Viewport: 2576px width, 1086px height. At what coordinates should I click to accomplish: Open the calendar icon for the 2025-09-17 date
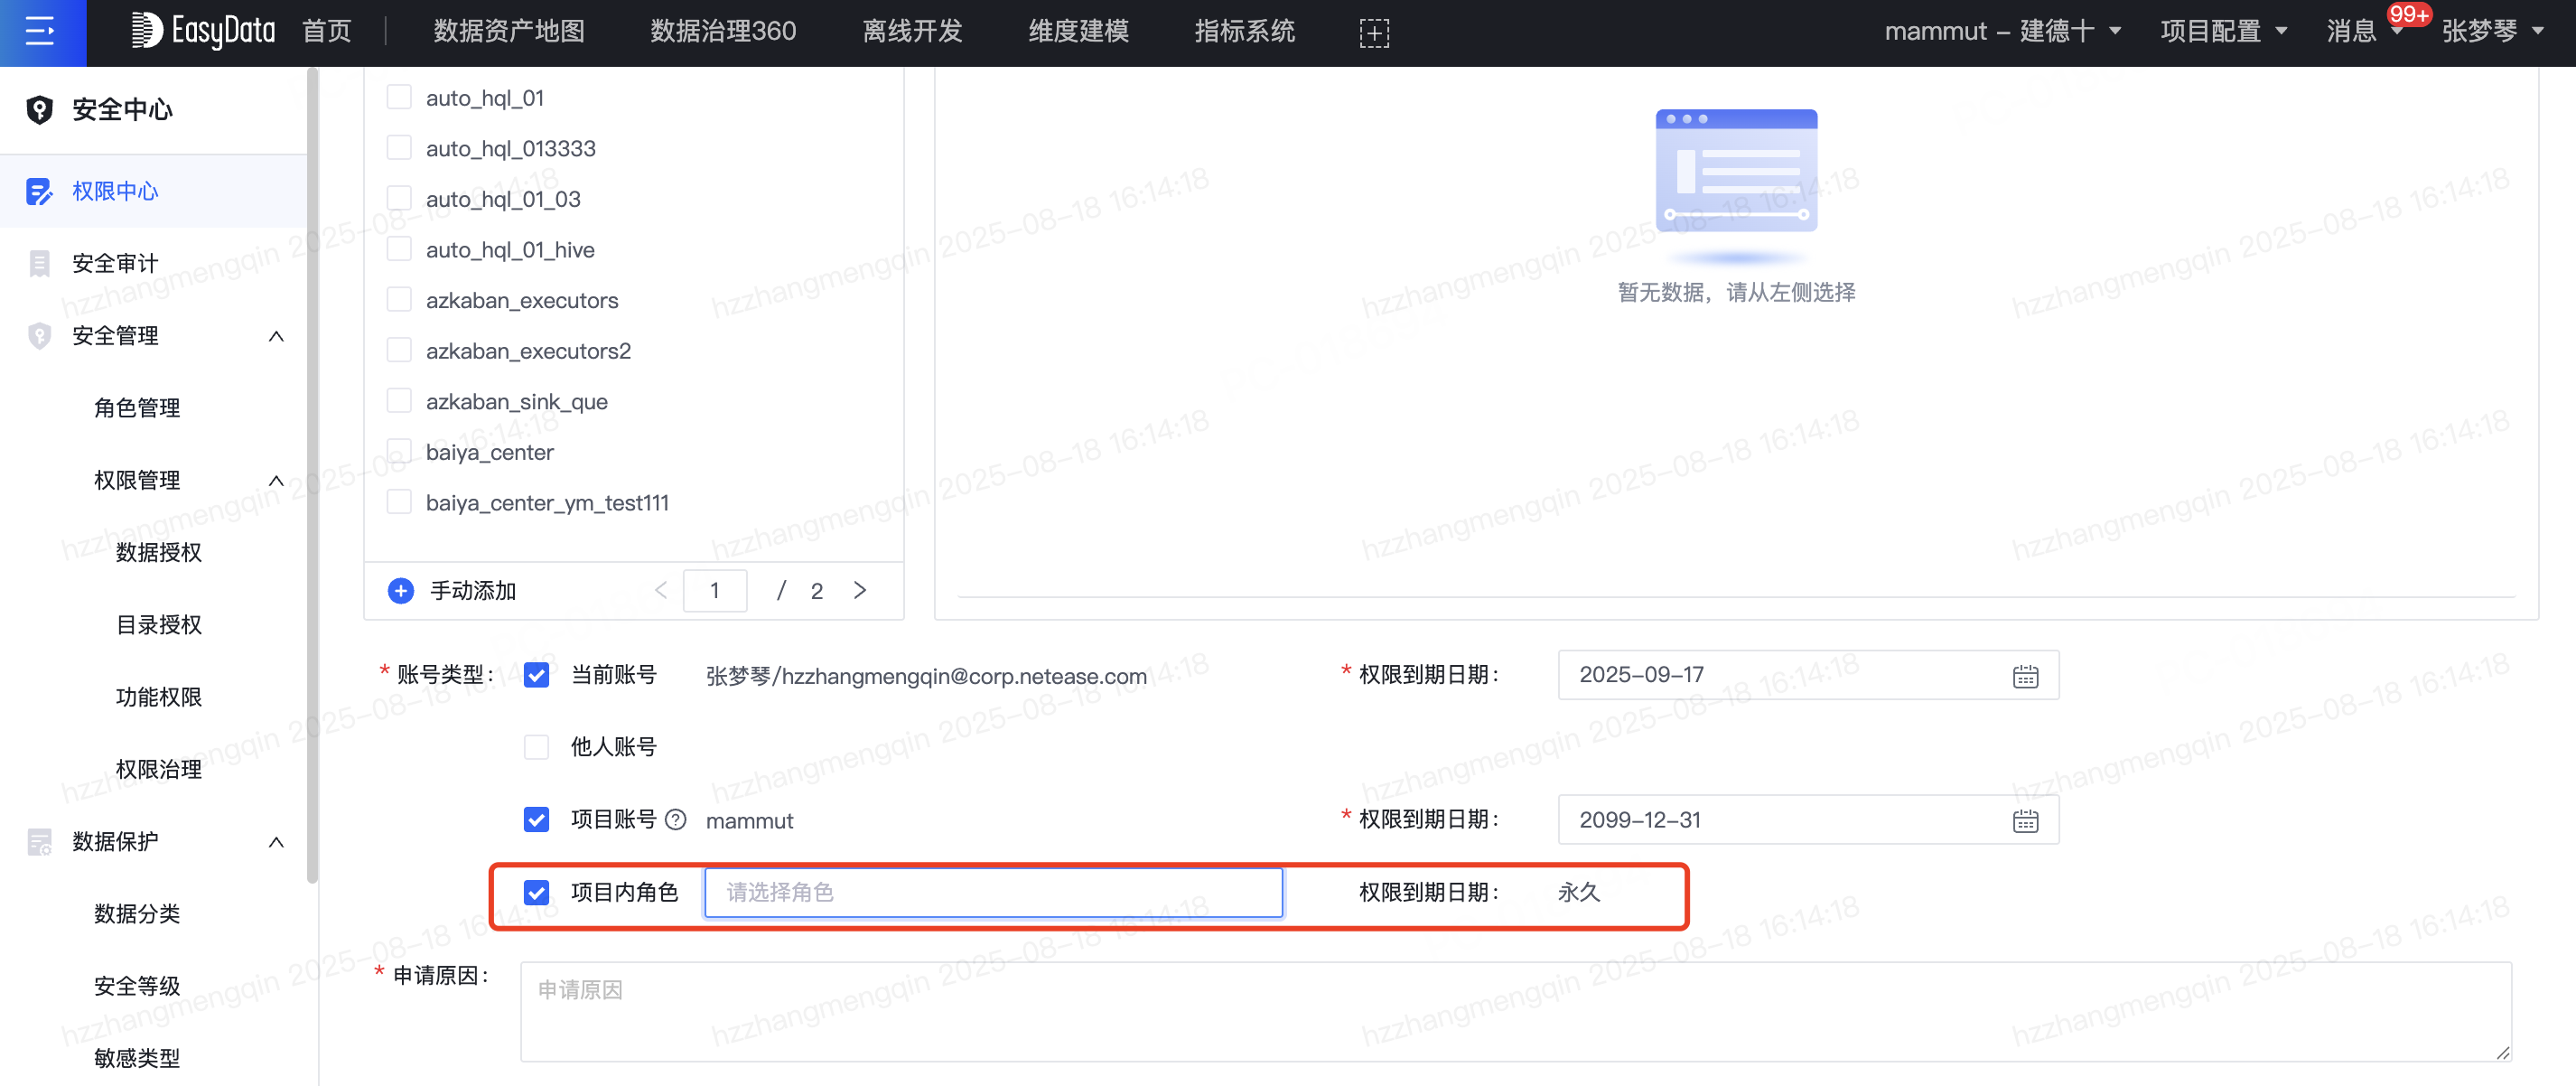[2025, 676]
